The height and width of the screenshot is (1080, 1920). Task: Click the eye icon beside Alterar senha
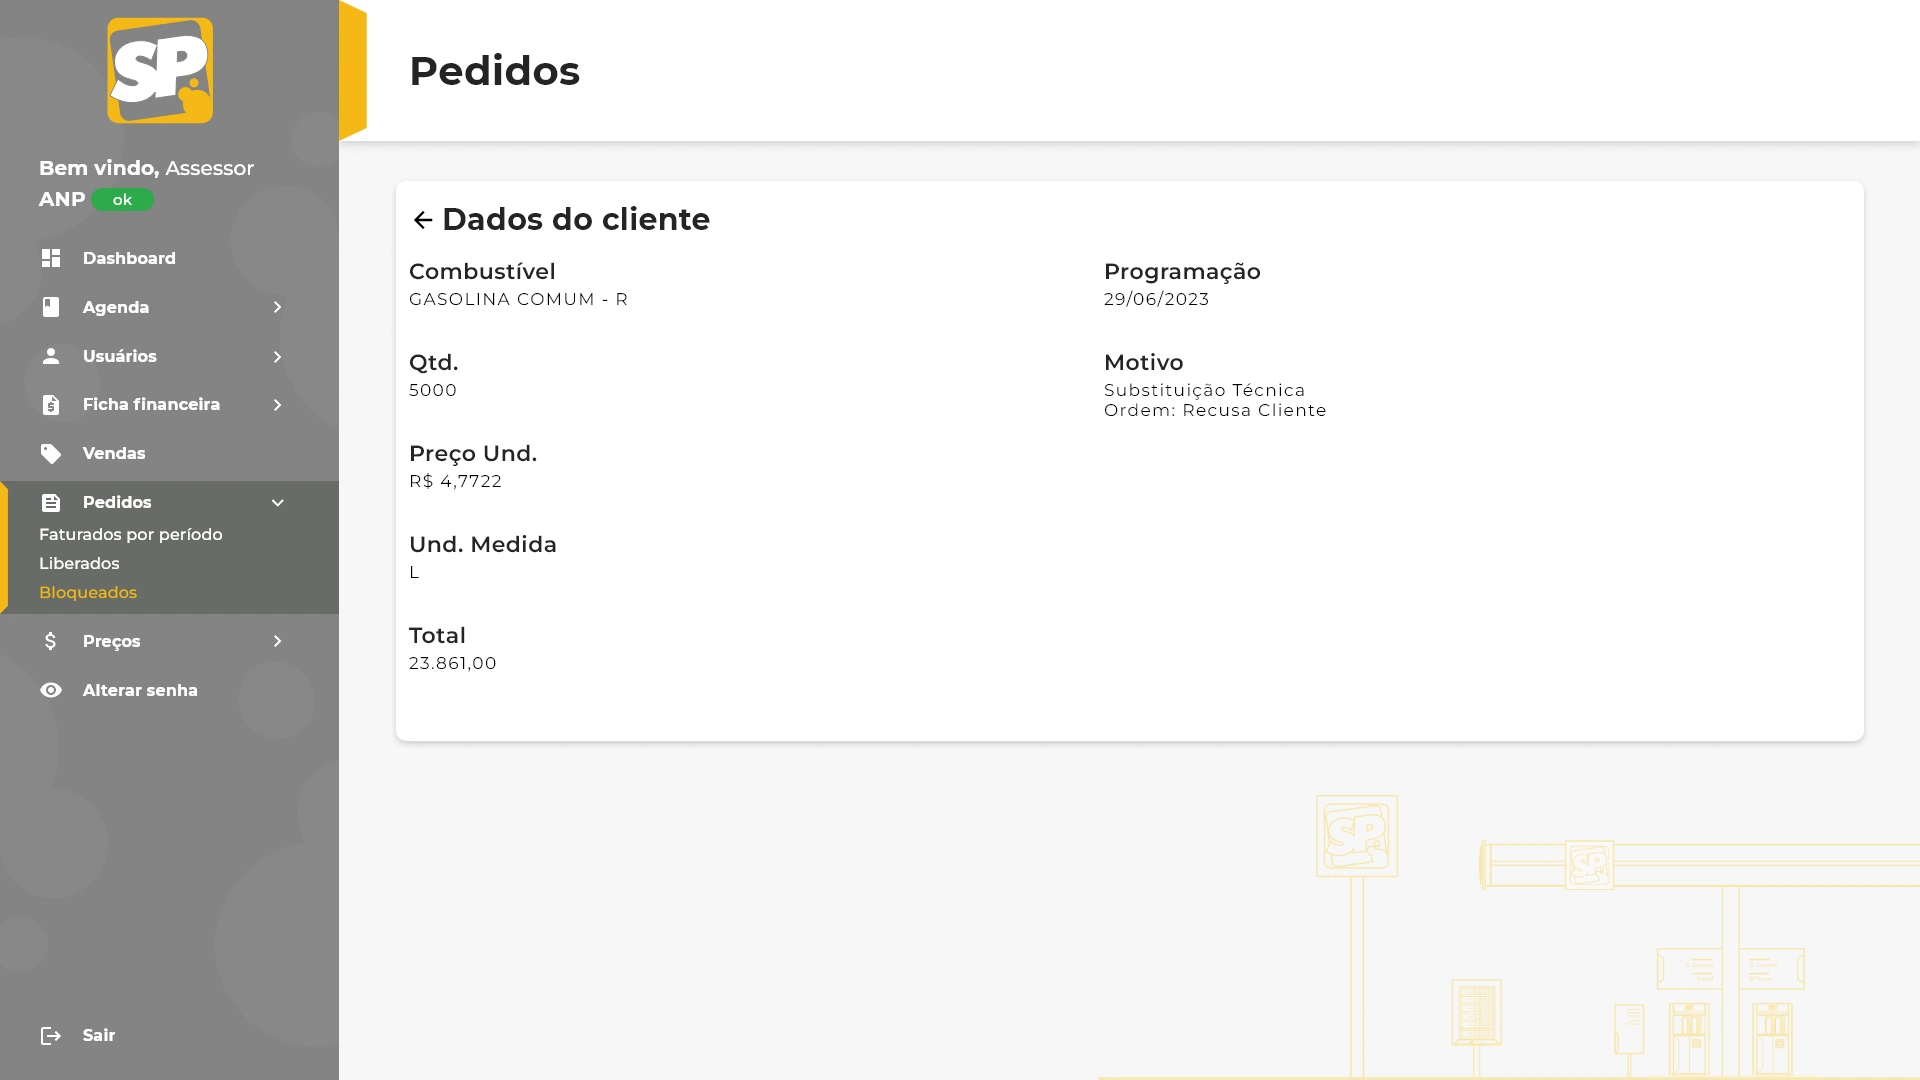[x=51, y=690]
